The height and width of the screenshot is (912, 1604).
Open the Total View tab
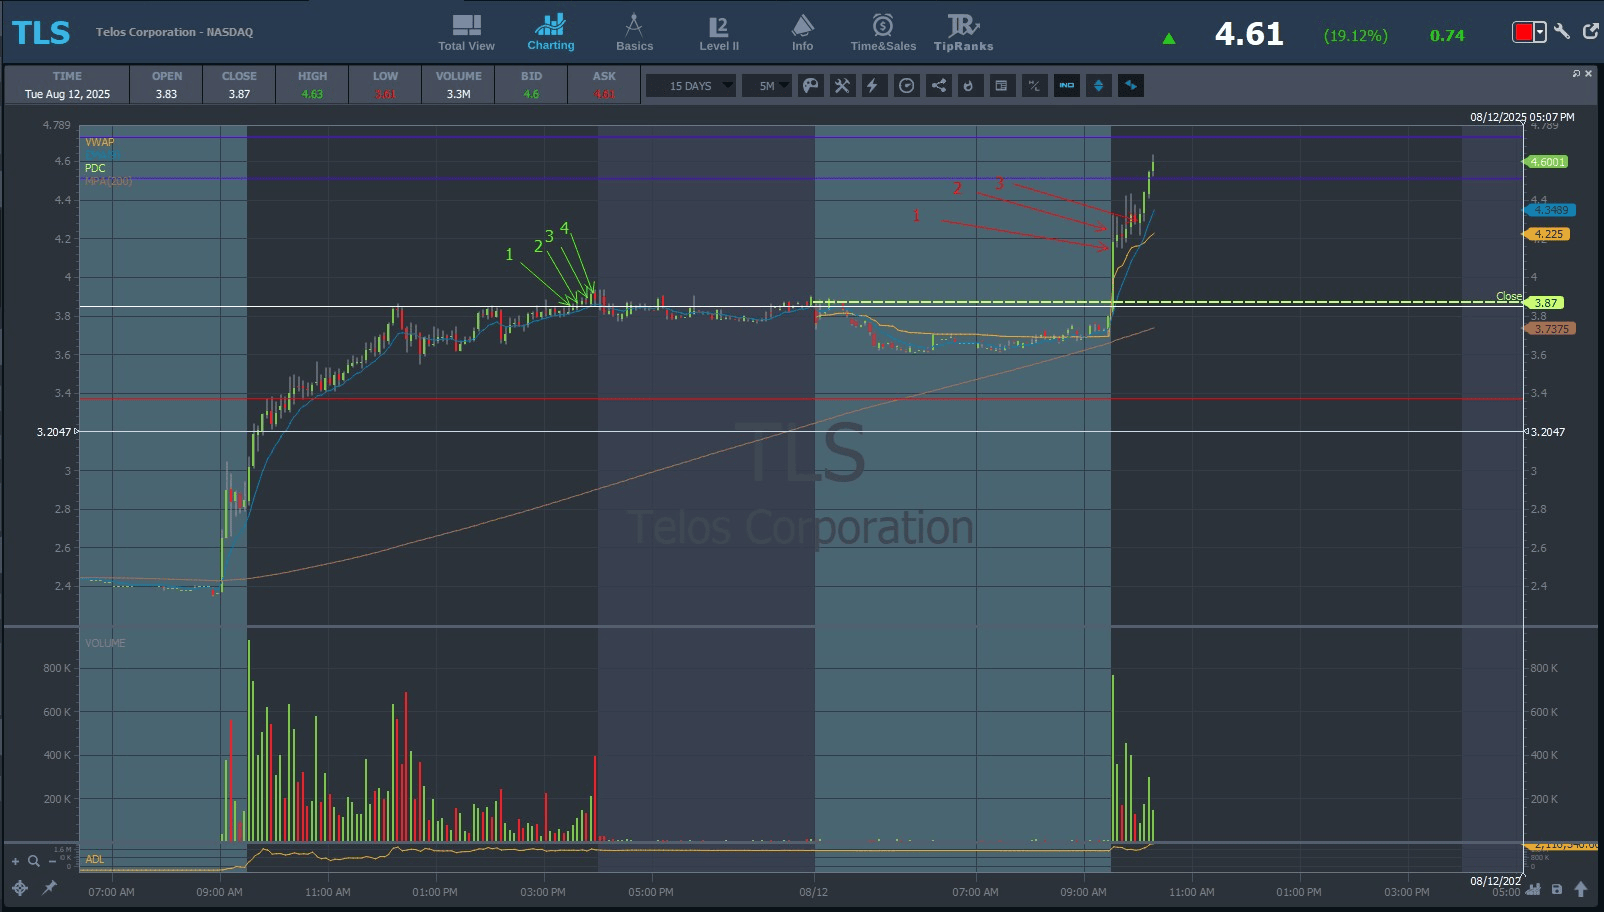[x=466, y=33]
